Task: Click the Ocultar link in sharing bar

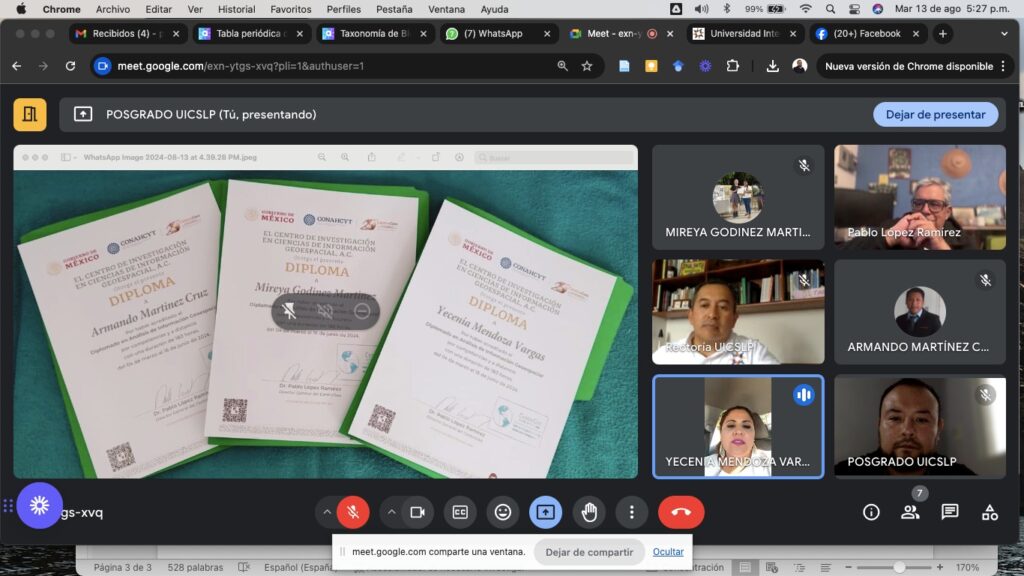Action: point(668,552)
